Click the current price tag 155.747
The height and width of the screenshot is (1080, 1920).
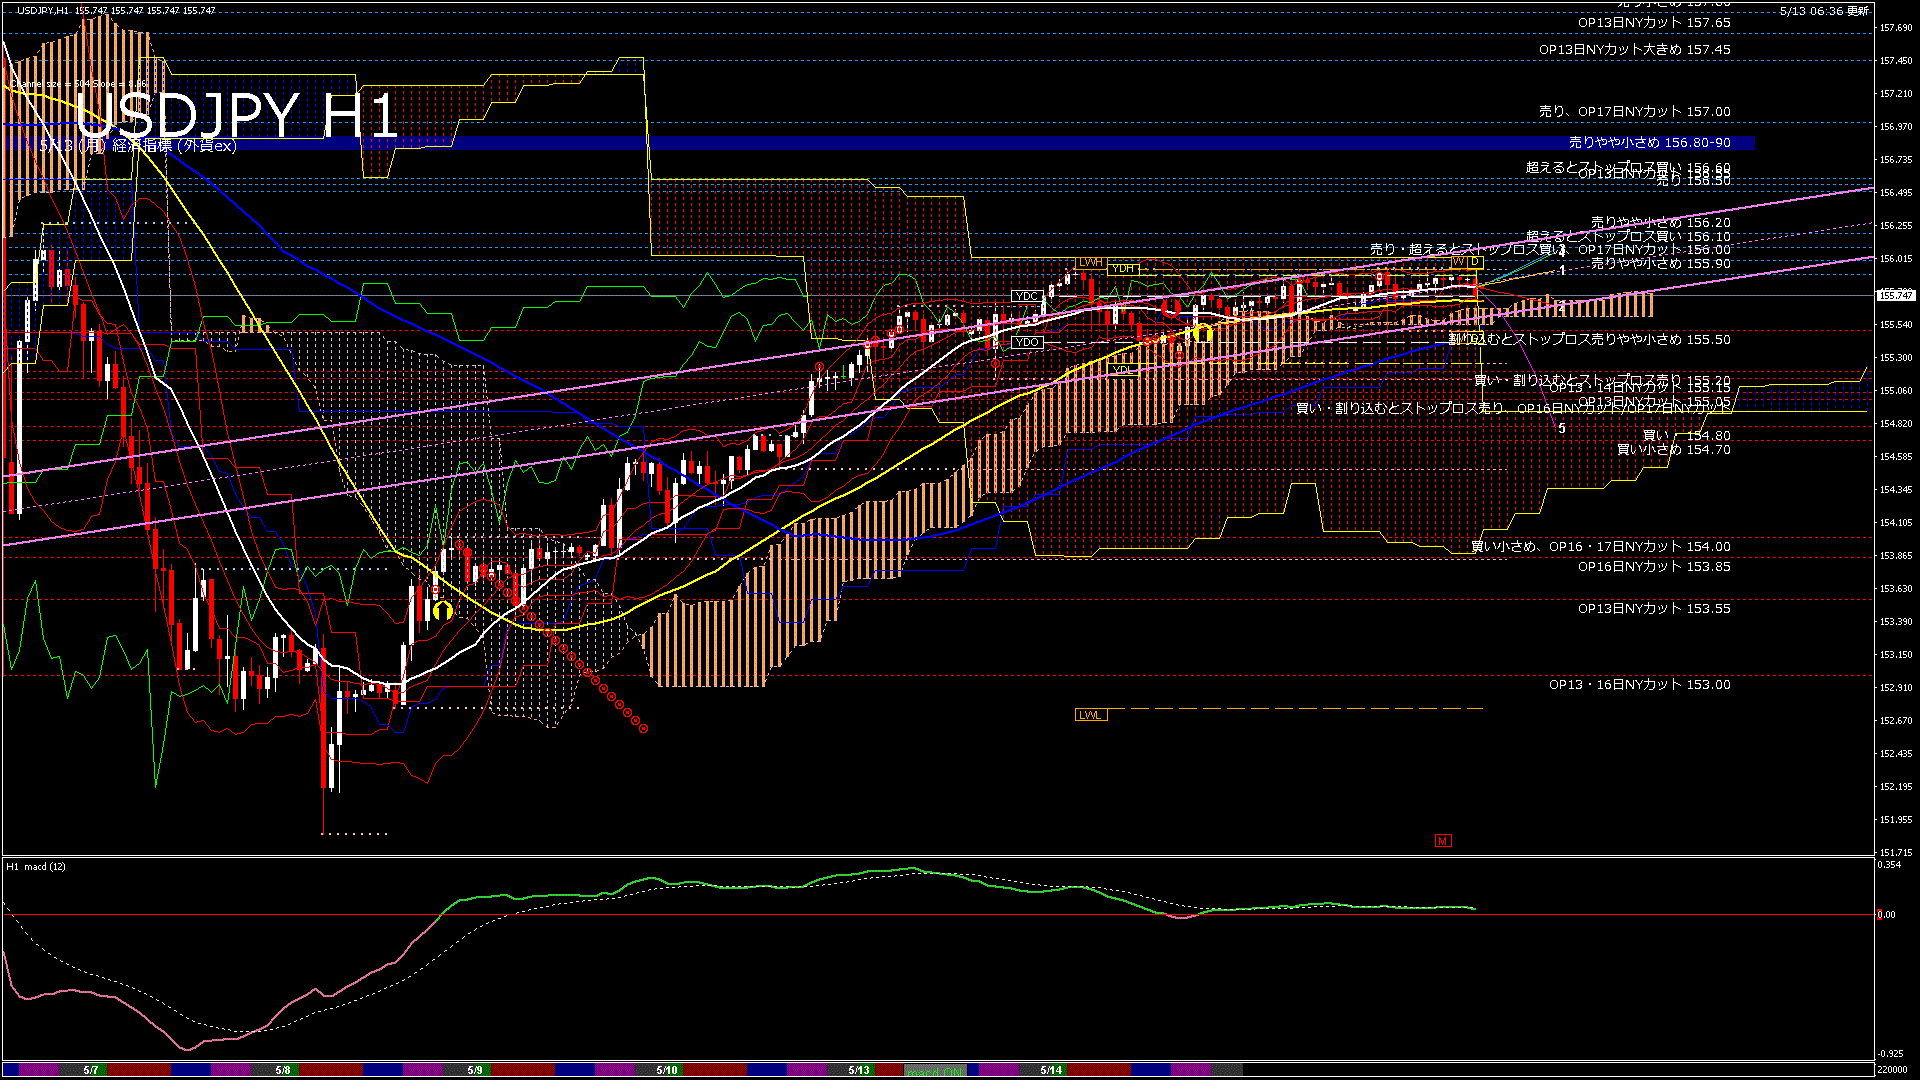pyautogui.click(x=1896, y=295)
